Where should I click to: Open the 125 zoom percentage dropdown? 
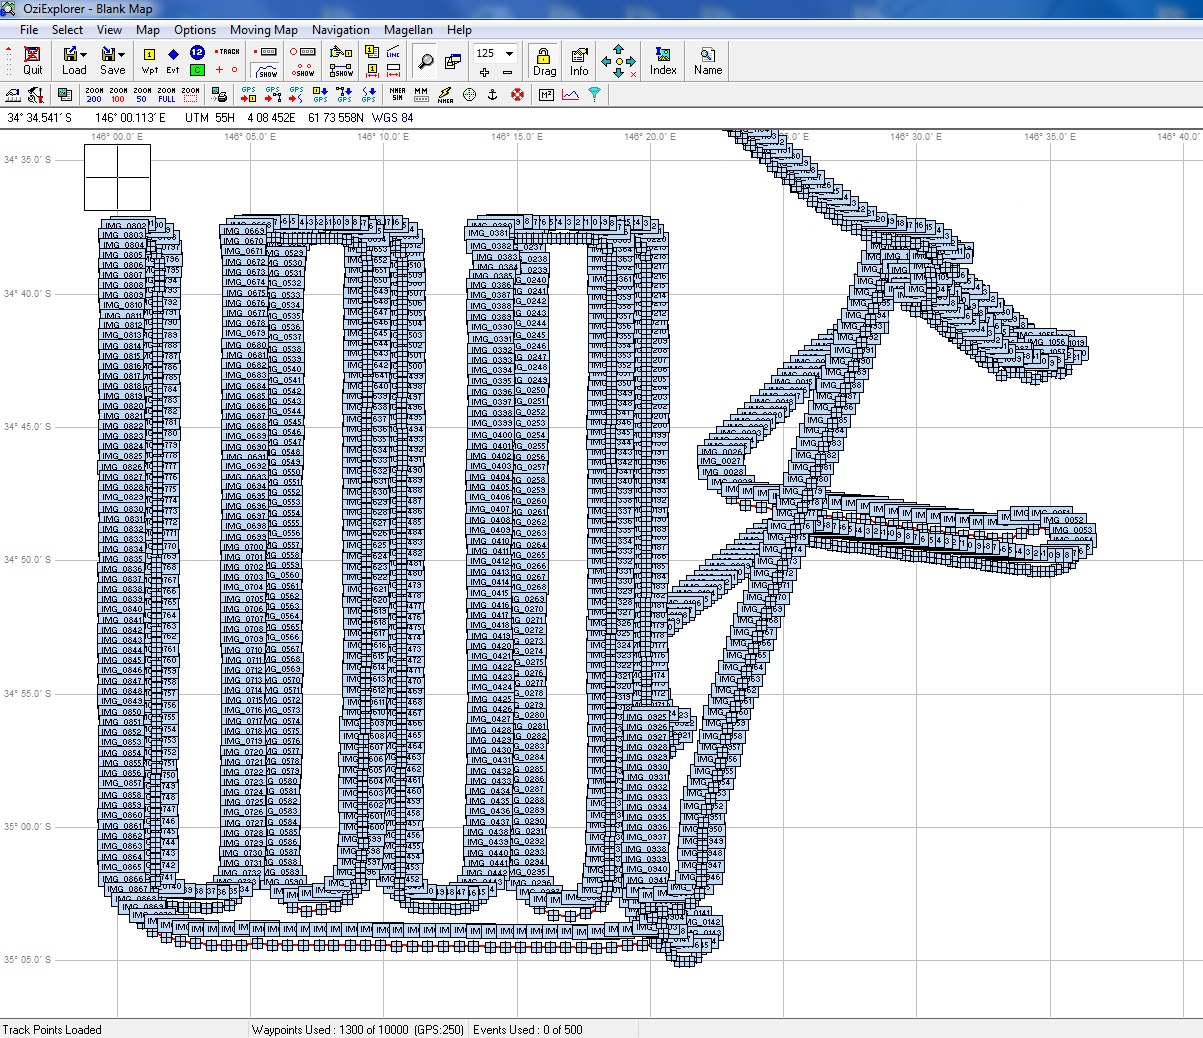point(509,53)
